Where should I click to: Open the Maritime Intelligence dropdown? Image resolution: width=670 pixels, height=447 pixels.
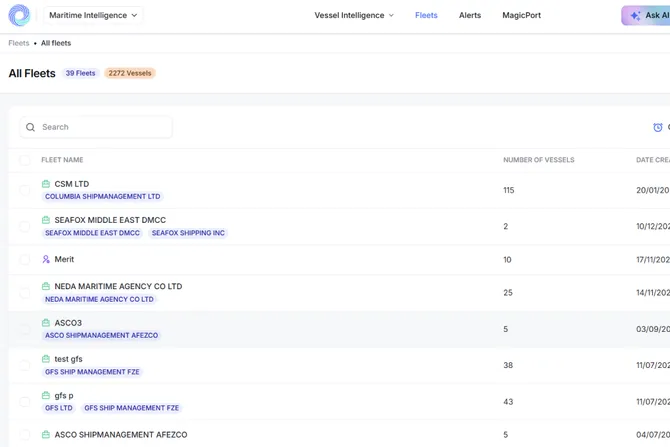tap(93, 16)
